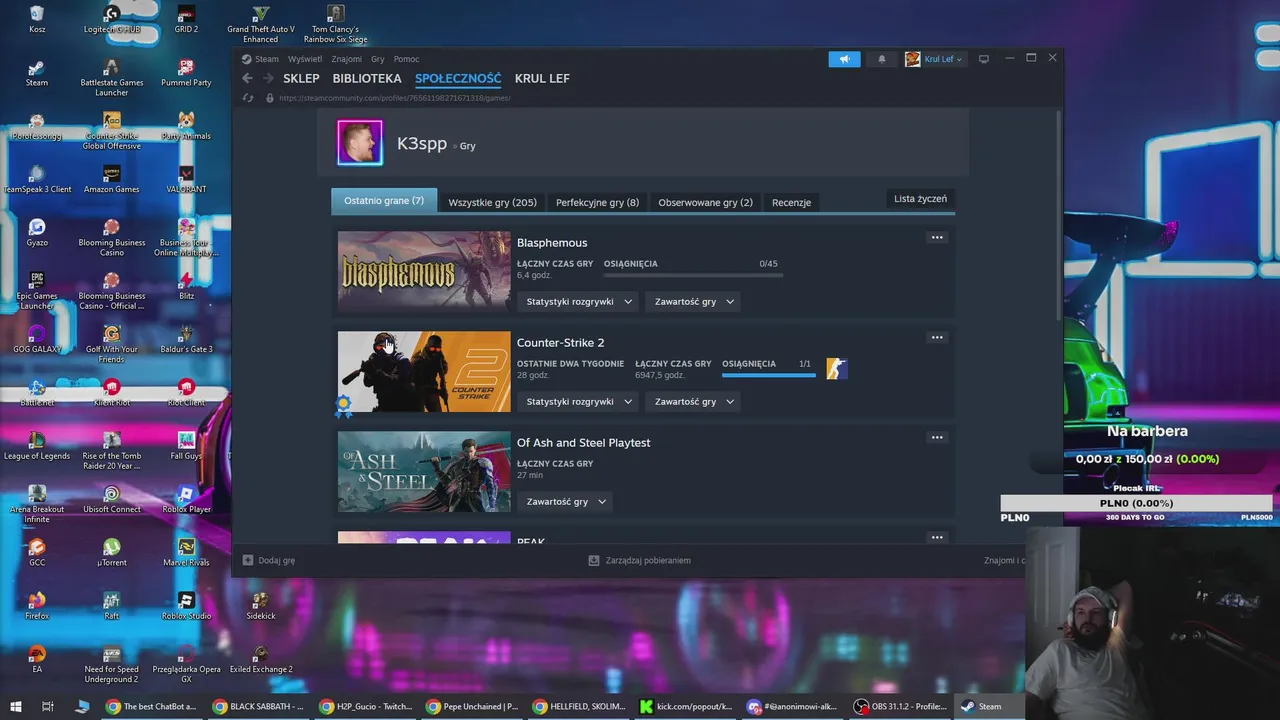Select Epic Games Launcher shortcut

pyautogui.click(x=37, y=290)
